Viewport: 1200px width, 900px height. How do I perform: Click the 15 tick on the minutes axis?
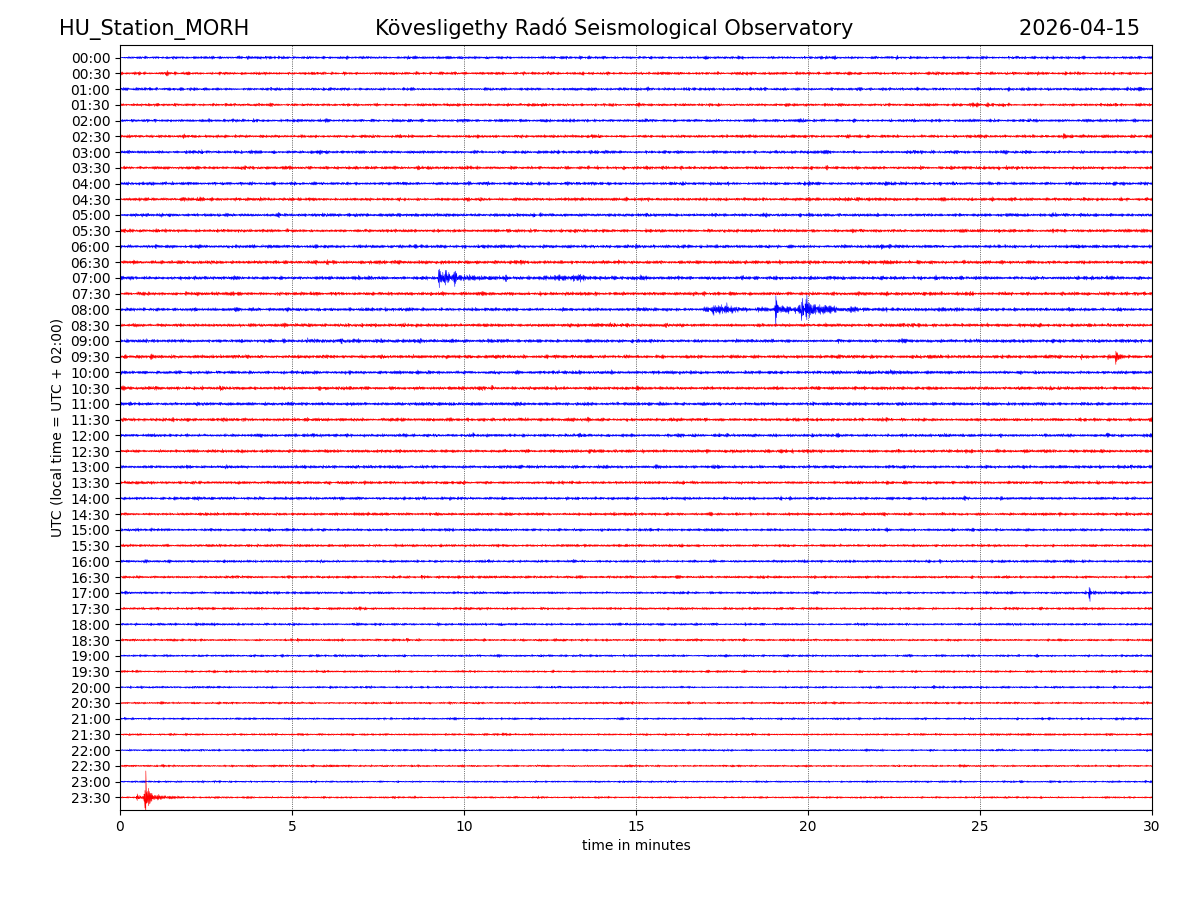coord(636,826)
